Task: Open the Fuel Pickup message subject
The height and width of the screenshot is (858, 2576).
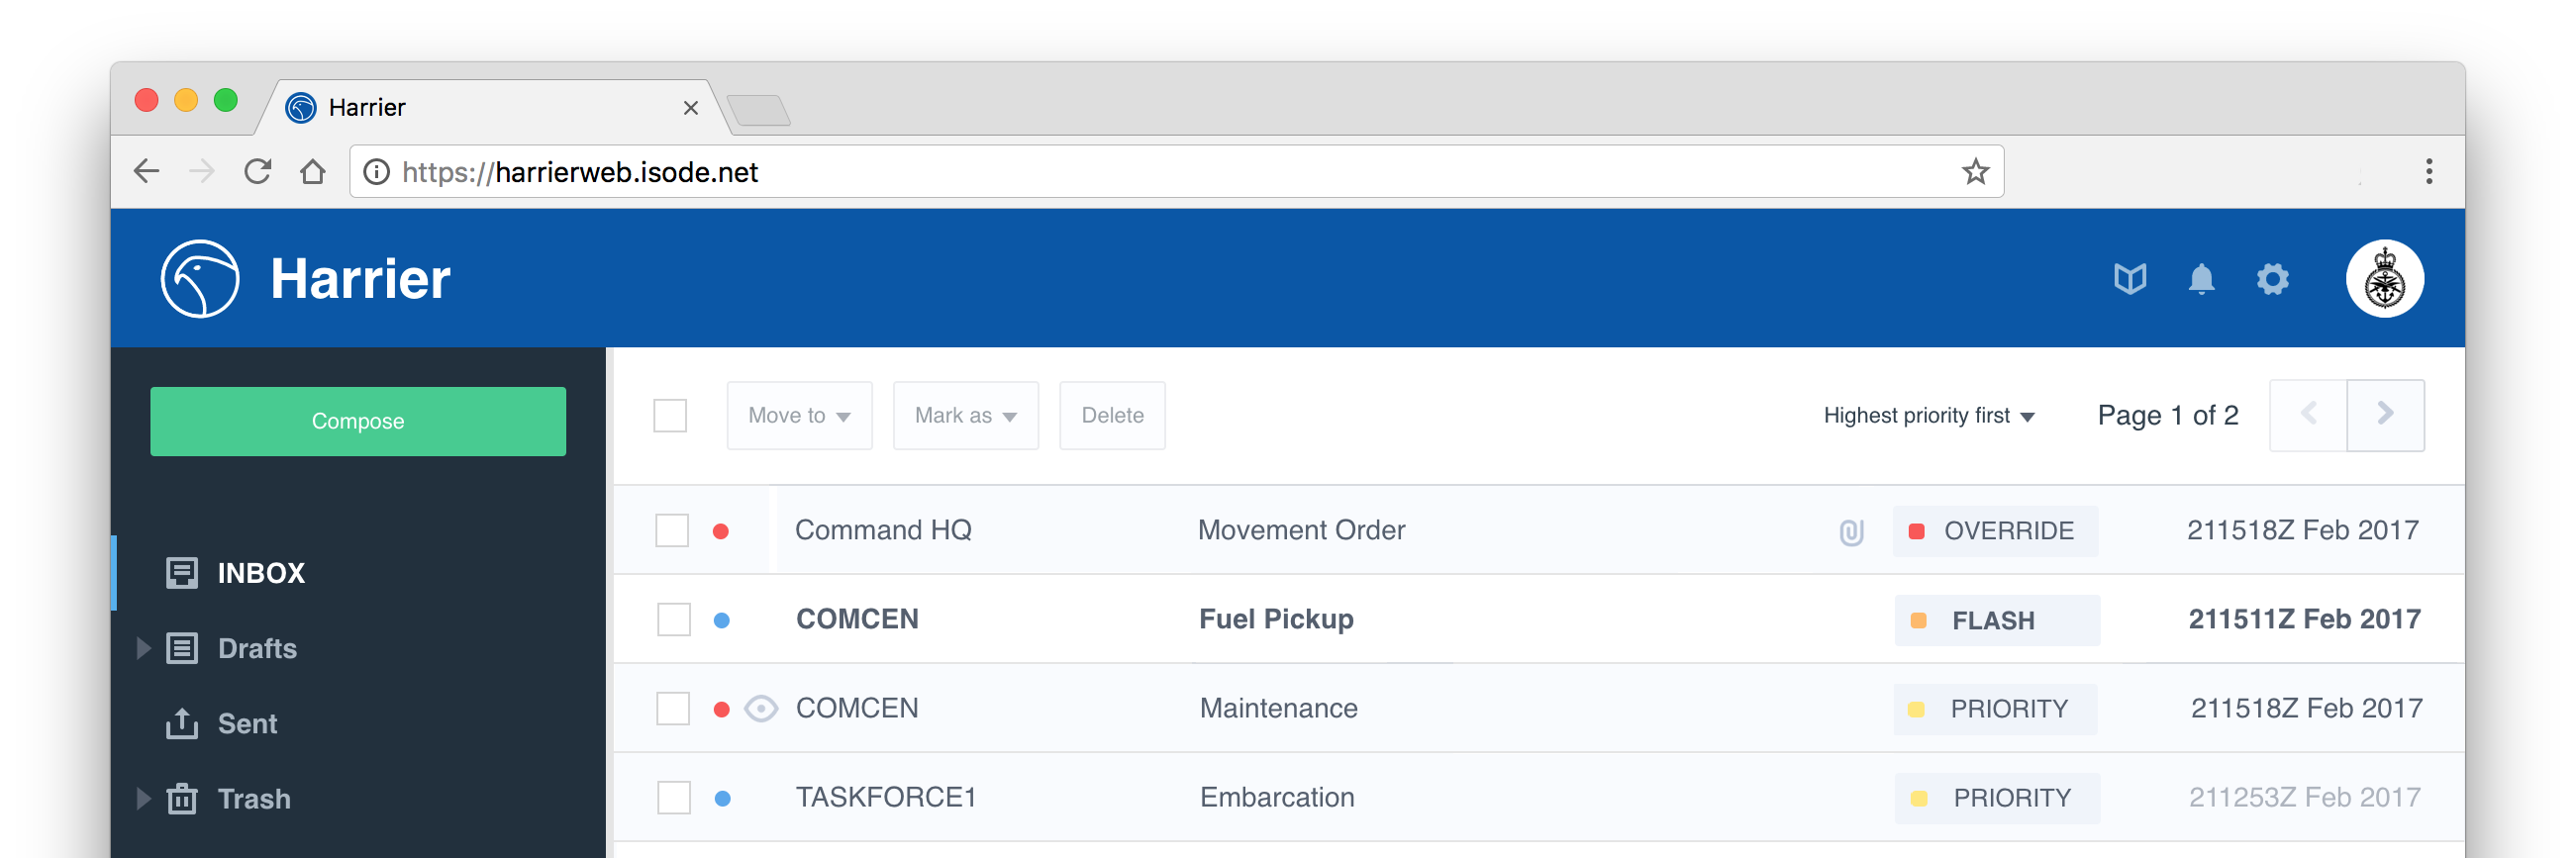Action: pos(1276,619)
